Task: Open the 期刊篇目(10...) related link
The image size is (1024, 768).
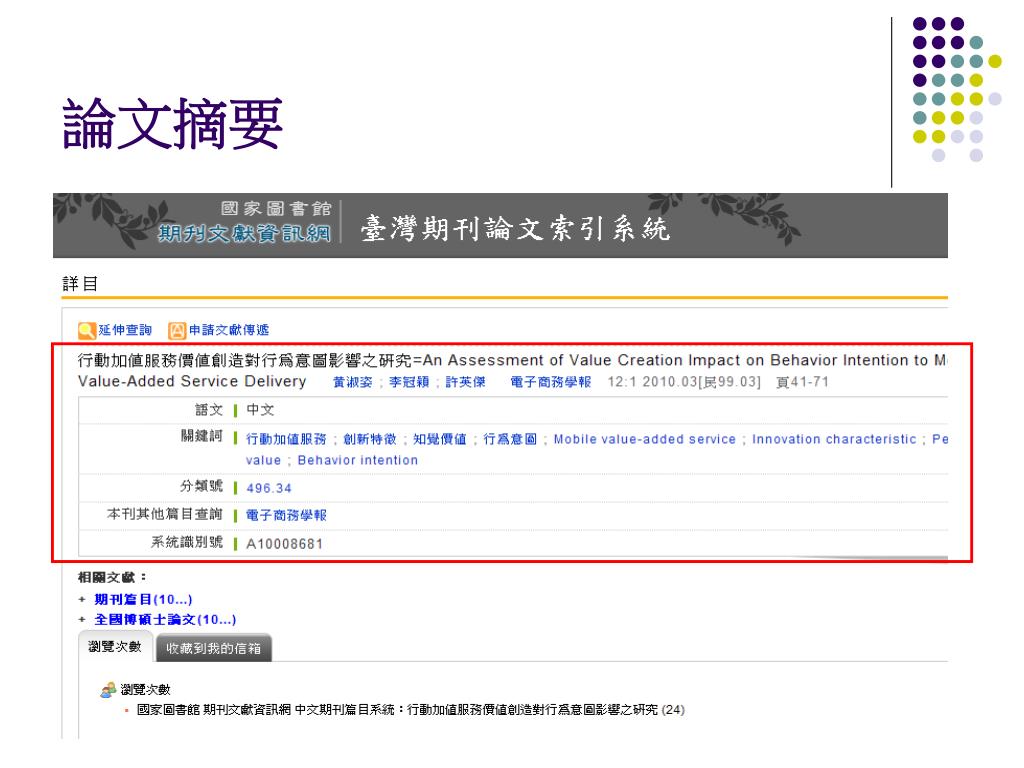Action: [143, 600]
